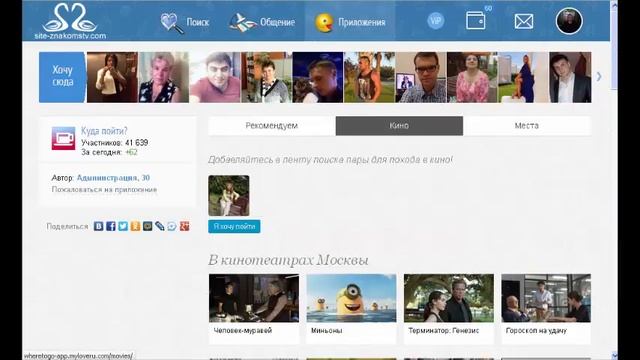Open the Гороскоп на удачу movie thumbnail
The image size is (640, 360).
546,298
